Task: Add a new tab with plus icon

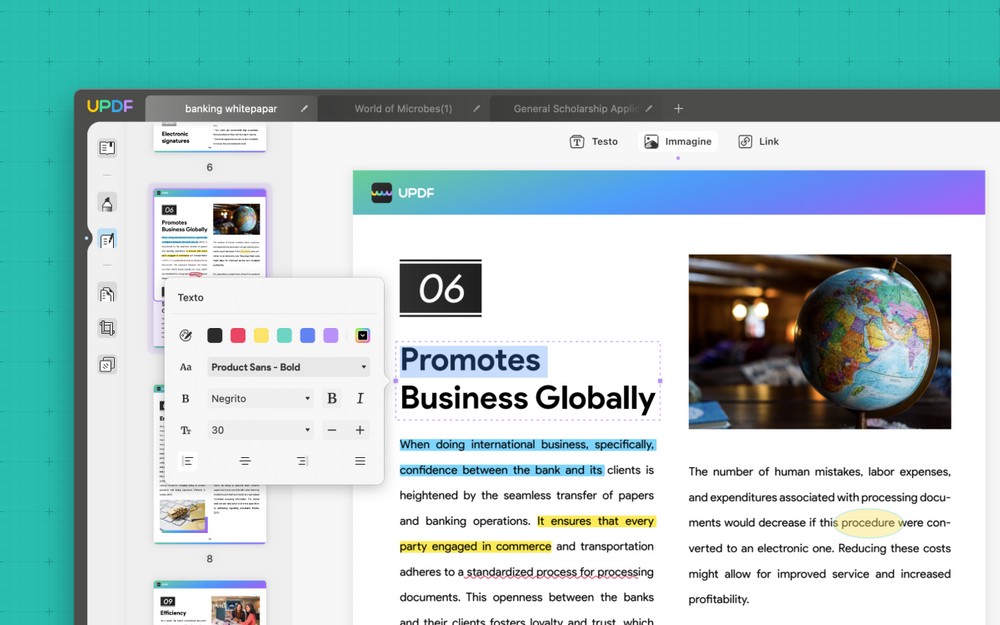Action: (x=679, y=108)
